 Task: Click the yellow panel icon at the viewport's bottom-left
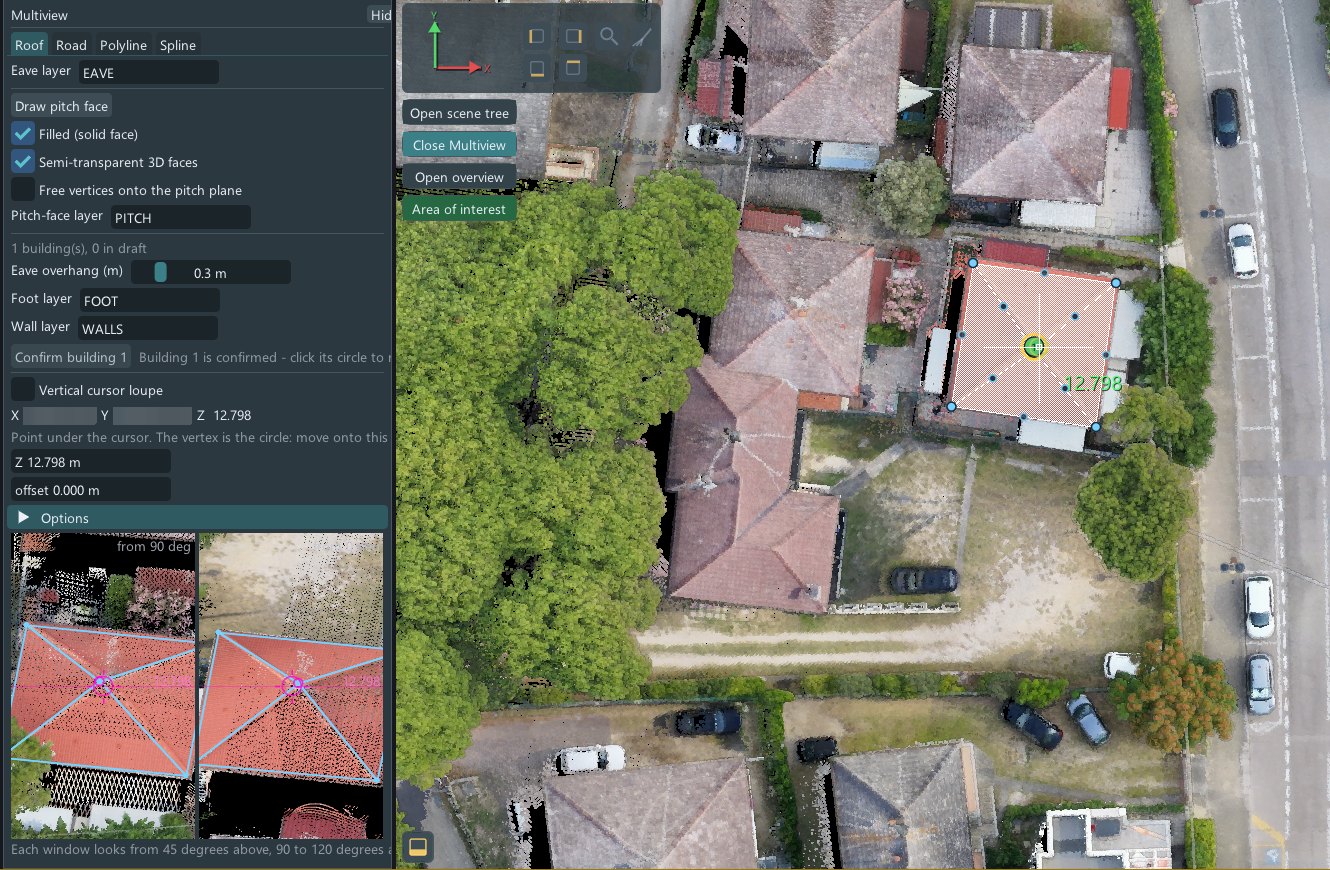click(x=418, y=847)
